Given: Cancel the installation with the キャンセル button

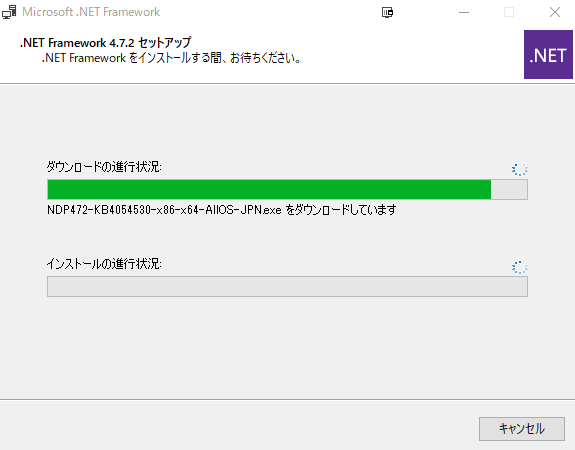Looking at the screenshot, I should (522, 429).
